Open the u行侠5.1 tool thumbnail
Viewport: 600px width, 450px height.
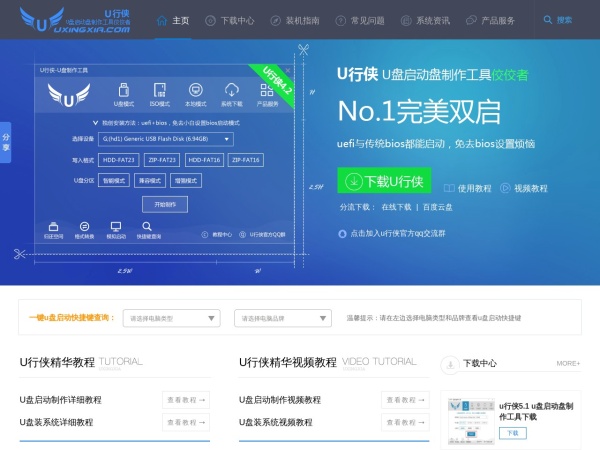click(x=471, y=421)
